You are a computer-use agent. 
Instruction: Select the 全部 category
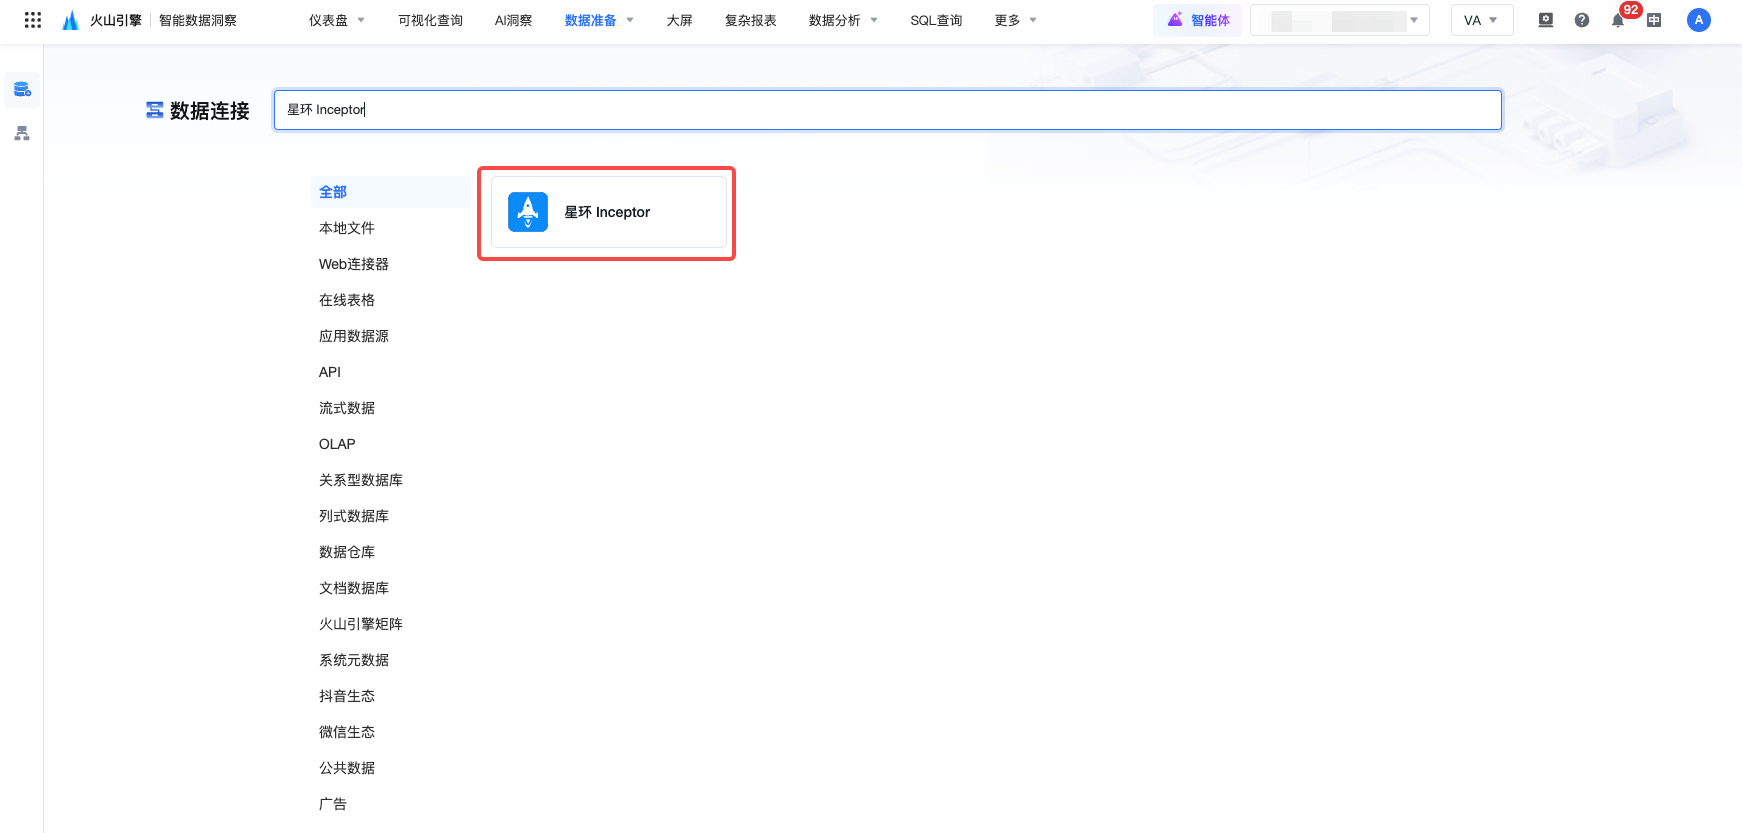pos(390,192)
